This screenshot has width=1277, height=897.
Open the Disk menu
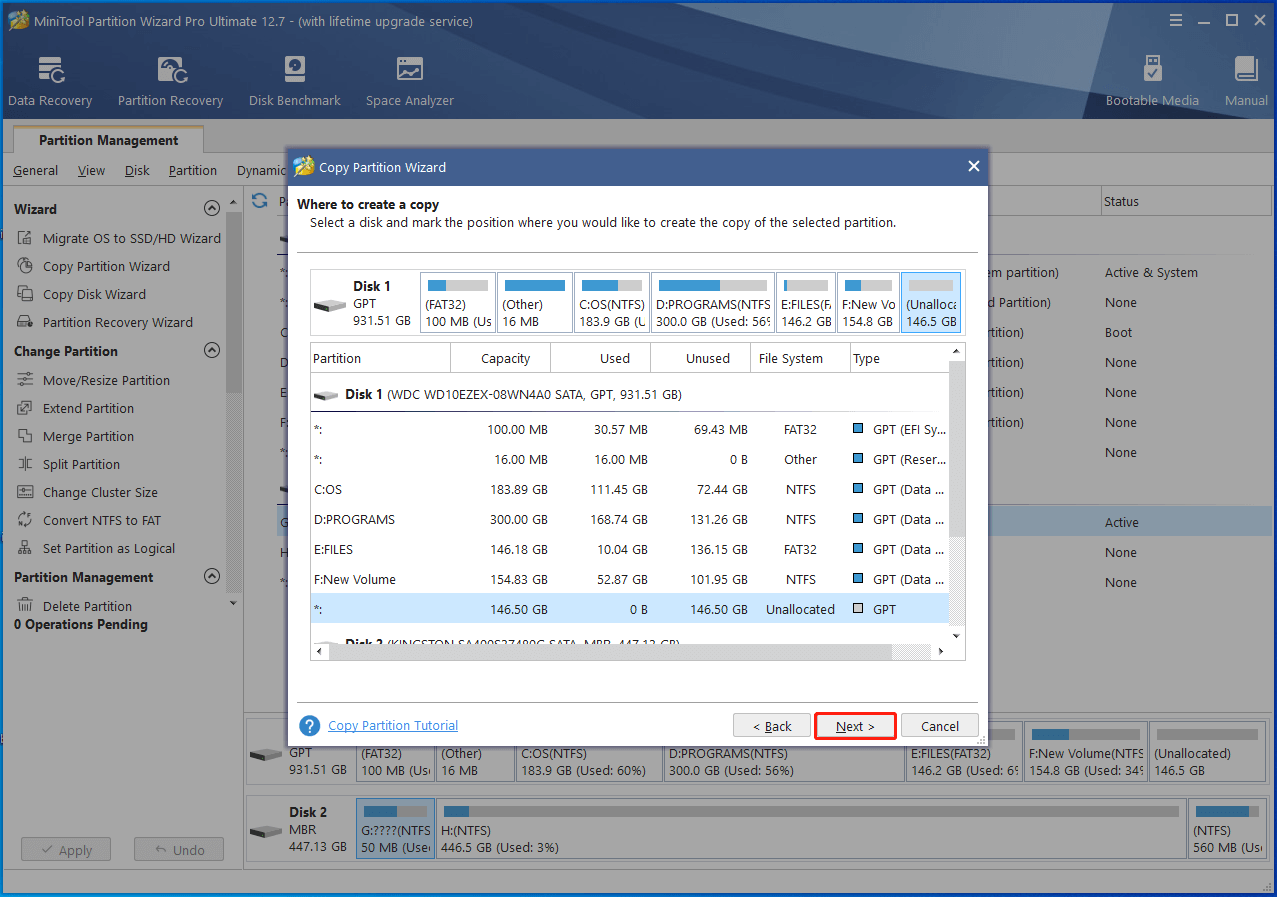click(137, 170)
